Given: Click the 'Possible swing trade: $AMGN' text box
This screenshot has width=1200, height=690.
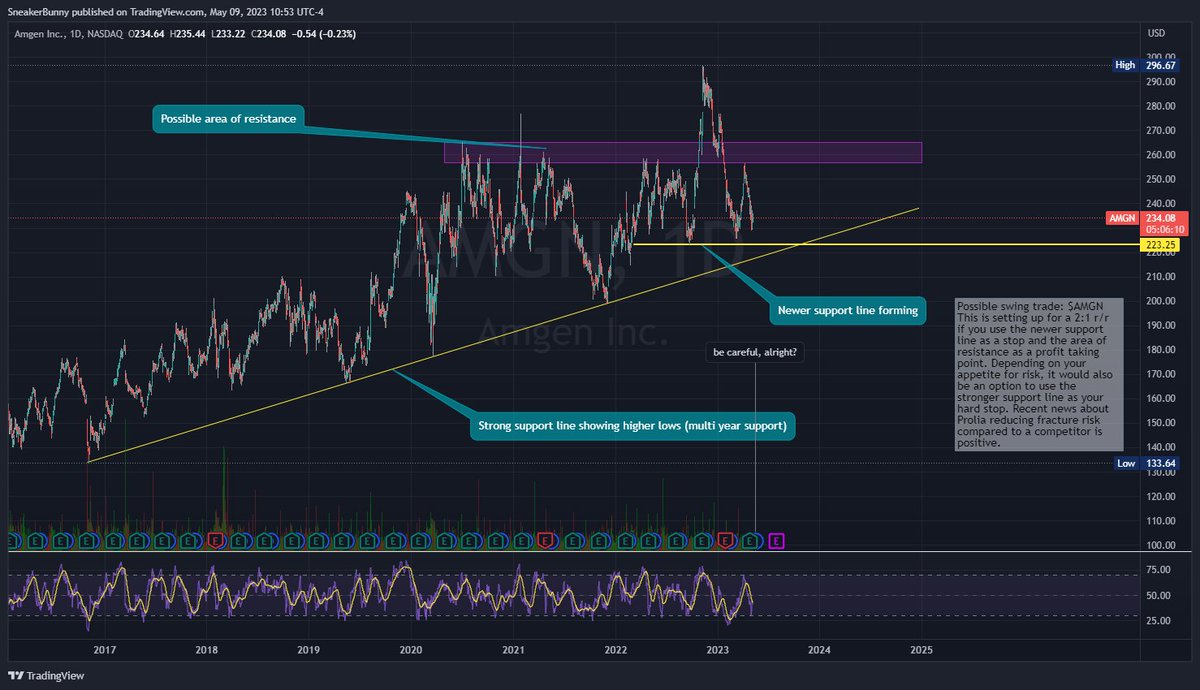Looking at the screenshot, I should [x=1039, y=374].
